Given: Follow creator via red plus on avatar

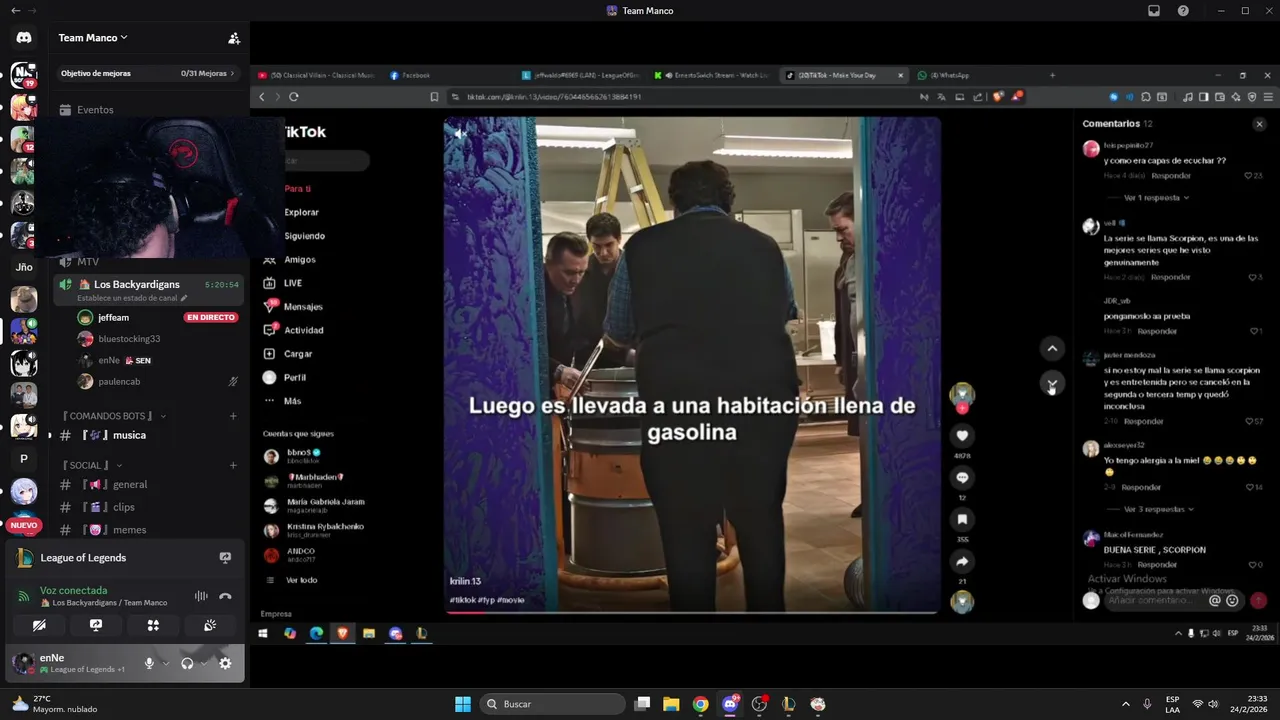Looking at the screenshot, I should 962,408.
